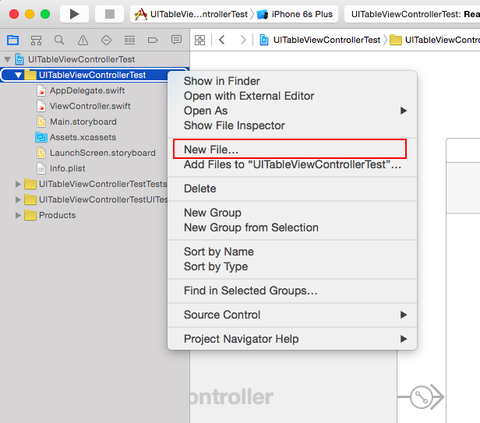Open the Breakpoint navigator icon

point(153,40)
